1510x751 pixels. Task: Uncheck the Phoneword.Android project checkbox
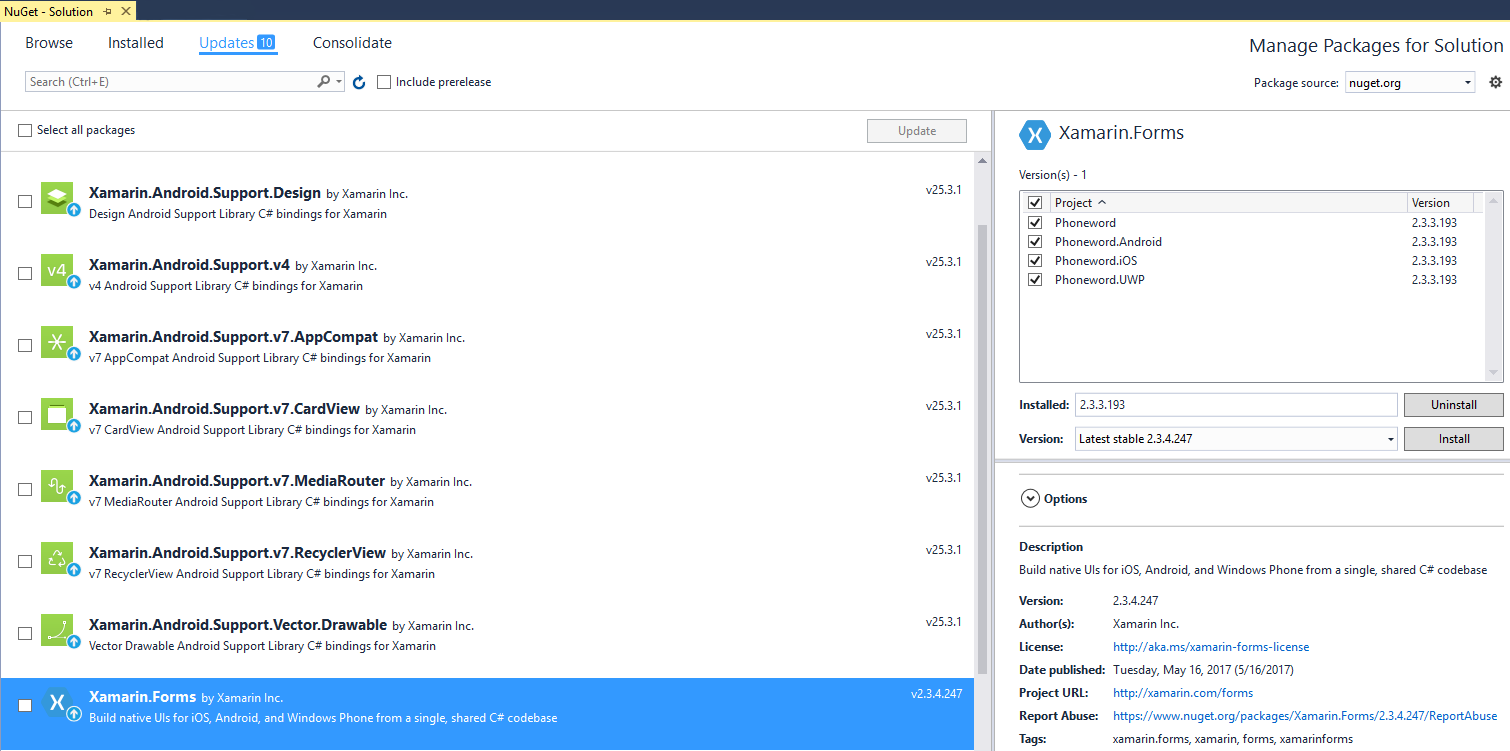pos(1035,242)
